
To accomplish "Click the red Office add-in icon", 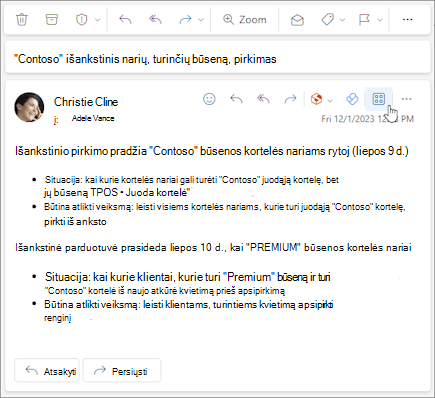I will (x=316, y=99).
